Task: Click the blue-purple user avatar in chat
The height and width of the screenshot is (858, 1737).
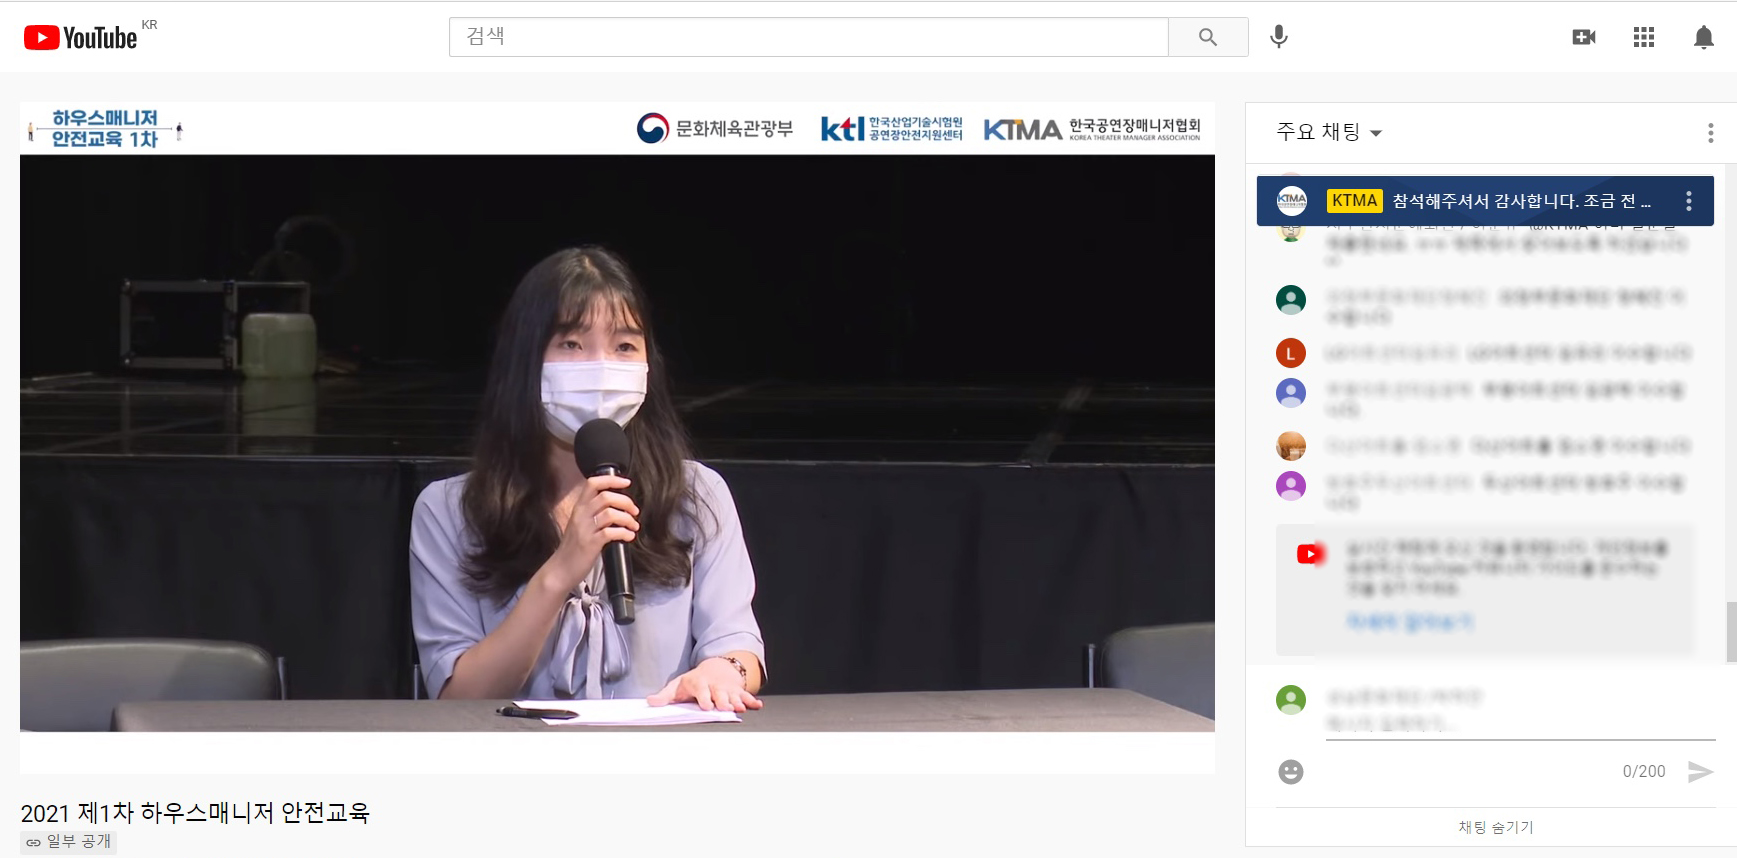Action: (1291, 392)
